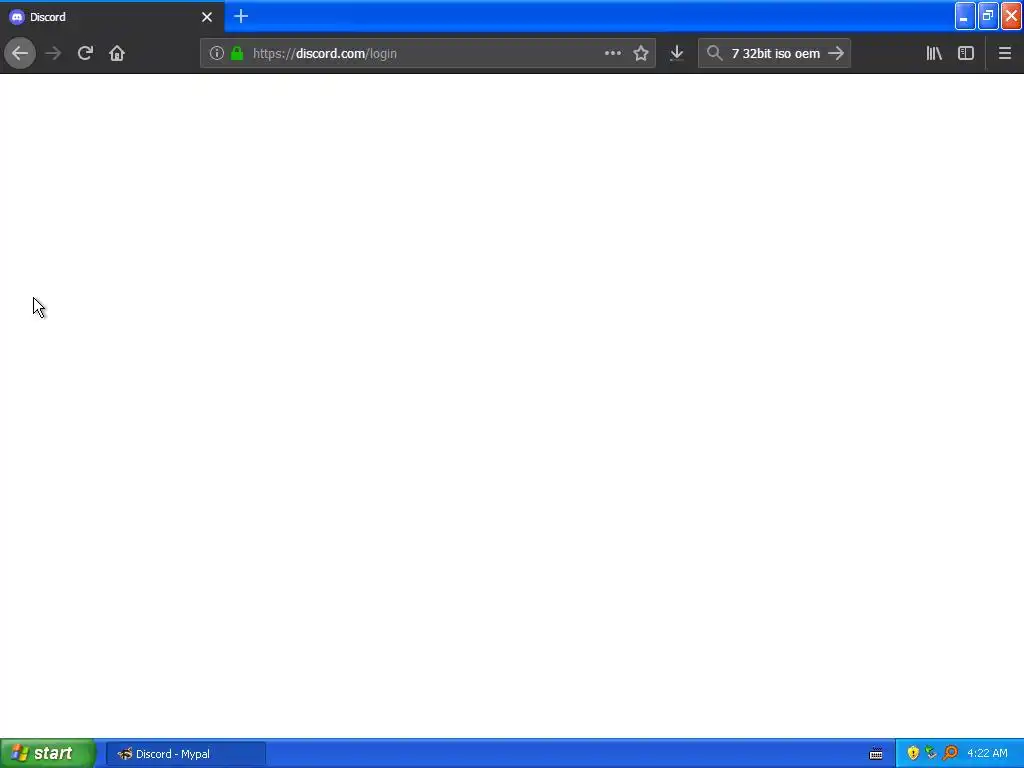Click the search box containing '7 32bit iso oem'

click(775, 54)
